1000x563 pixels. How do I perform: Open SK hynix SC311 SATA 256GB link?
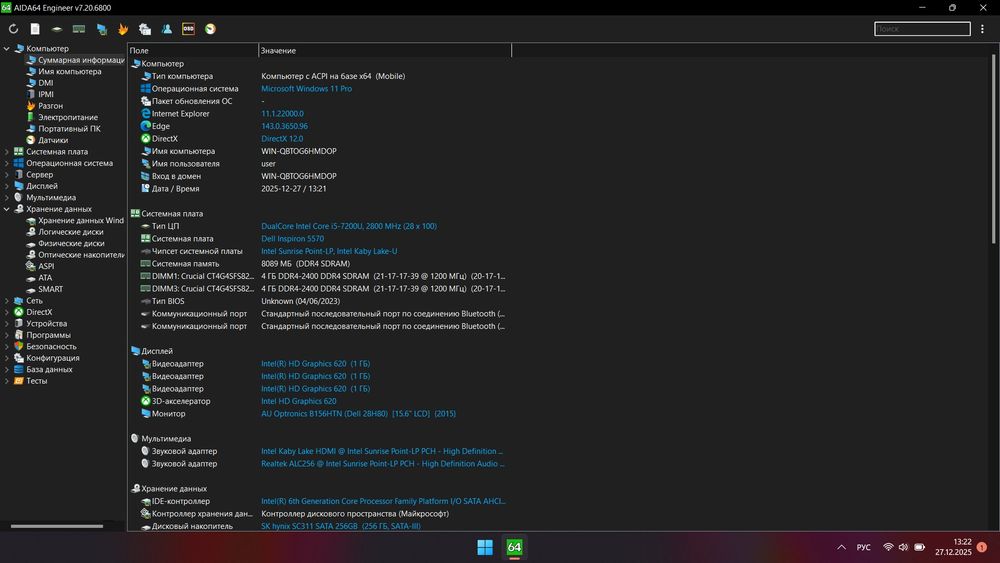341,526
